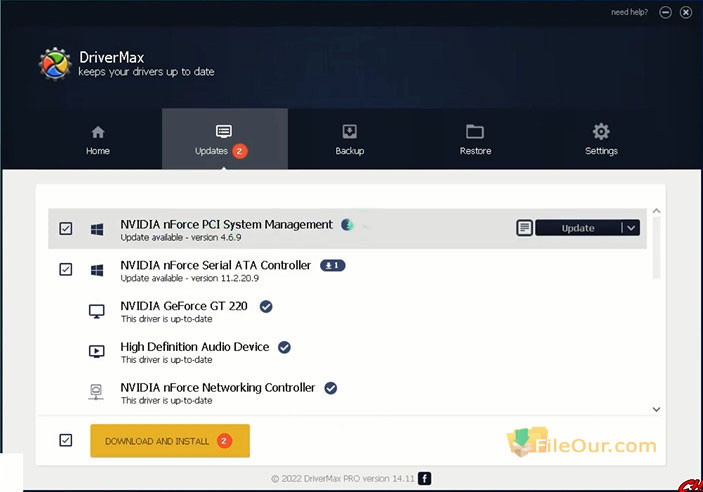703x492 pixels.
Task: Expand the Update button dropdown arrow
Action: [631, 228]
